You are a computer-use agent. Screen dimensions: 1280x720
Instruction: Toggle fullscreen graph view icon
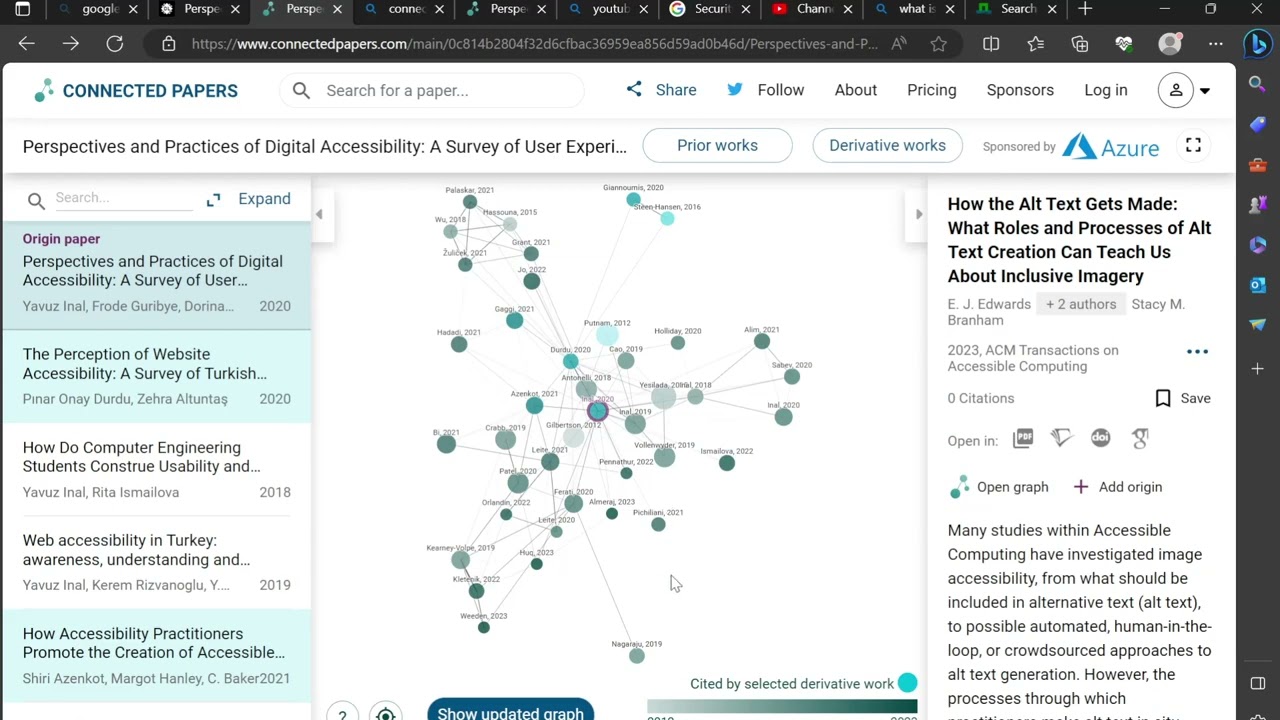[1193, 145]
